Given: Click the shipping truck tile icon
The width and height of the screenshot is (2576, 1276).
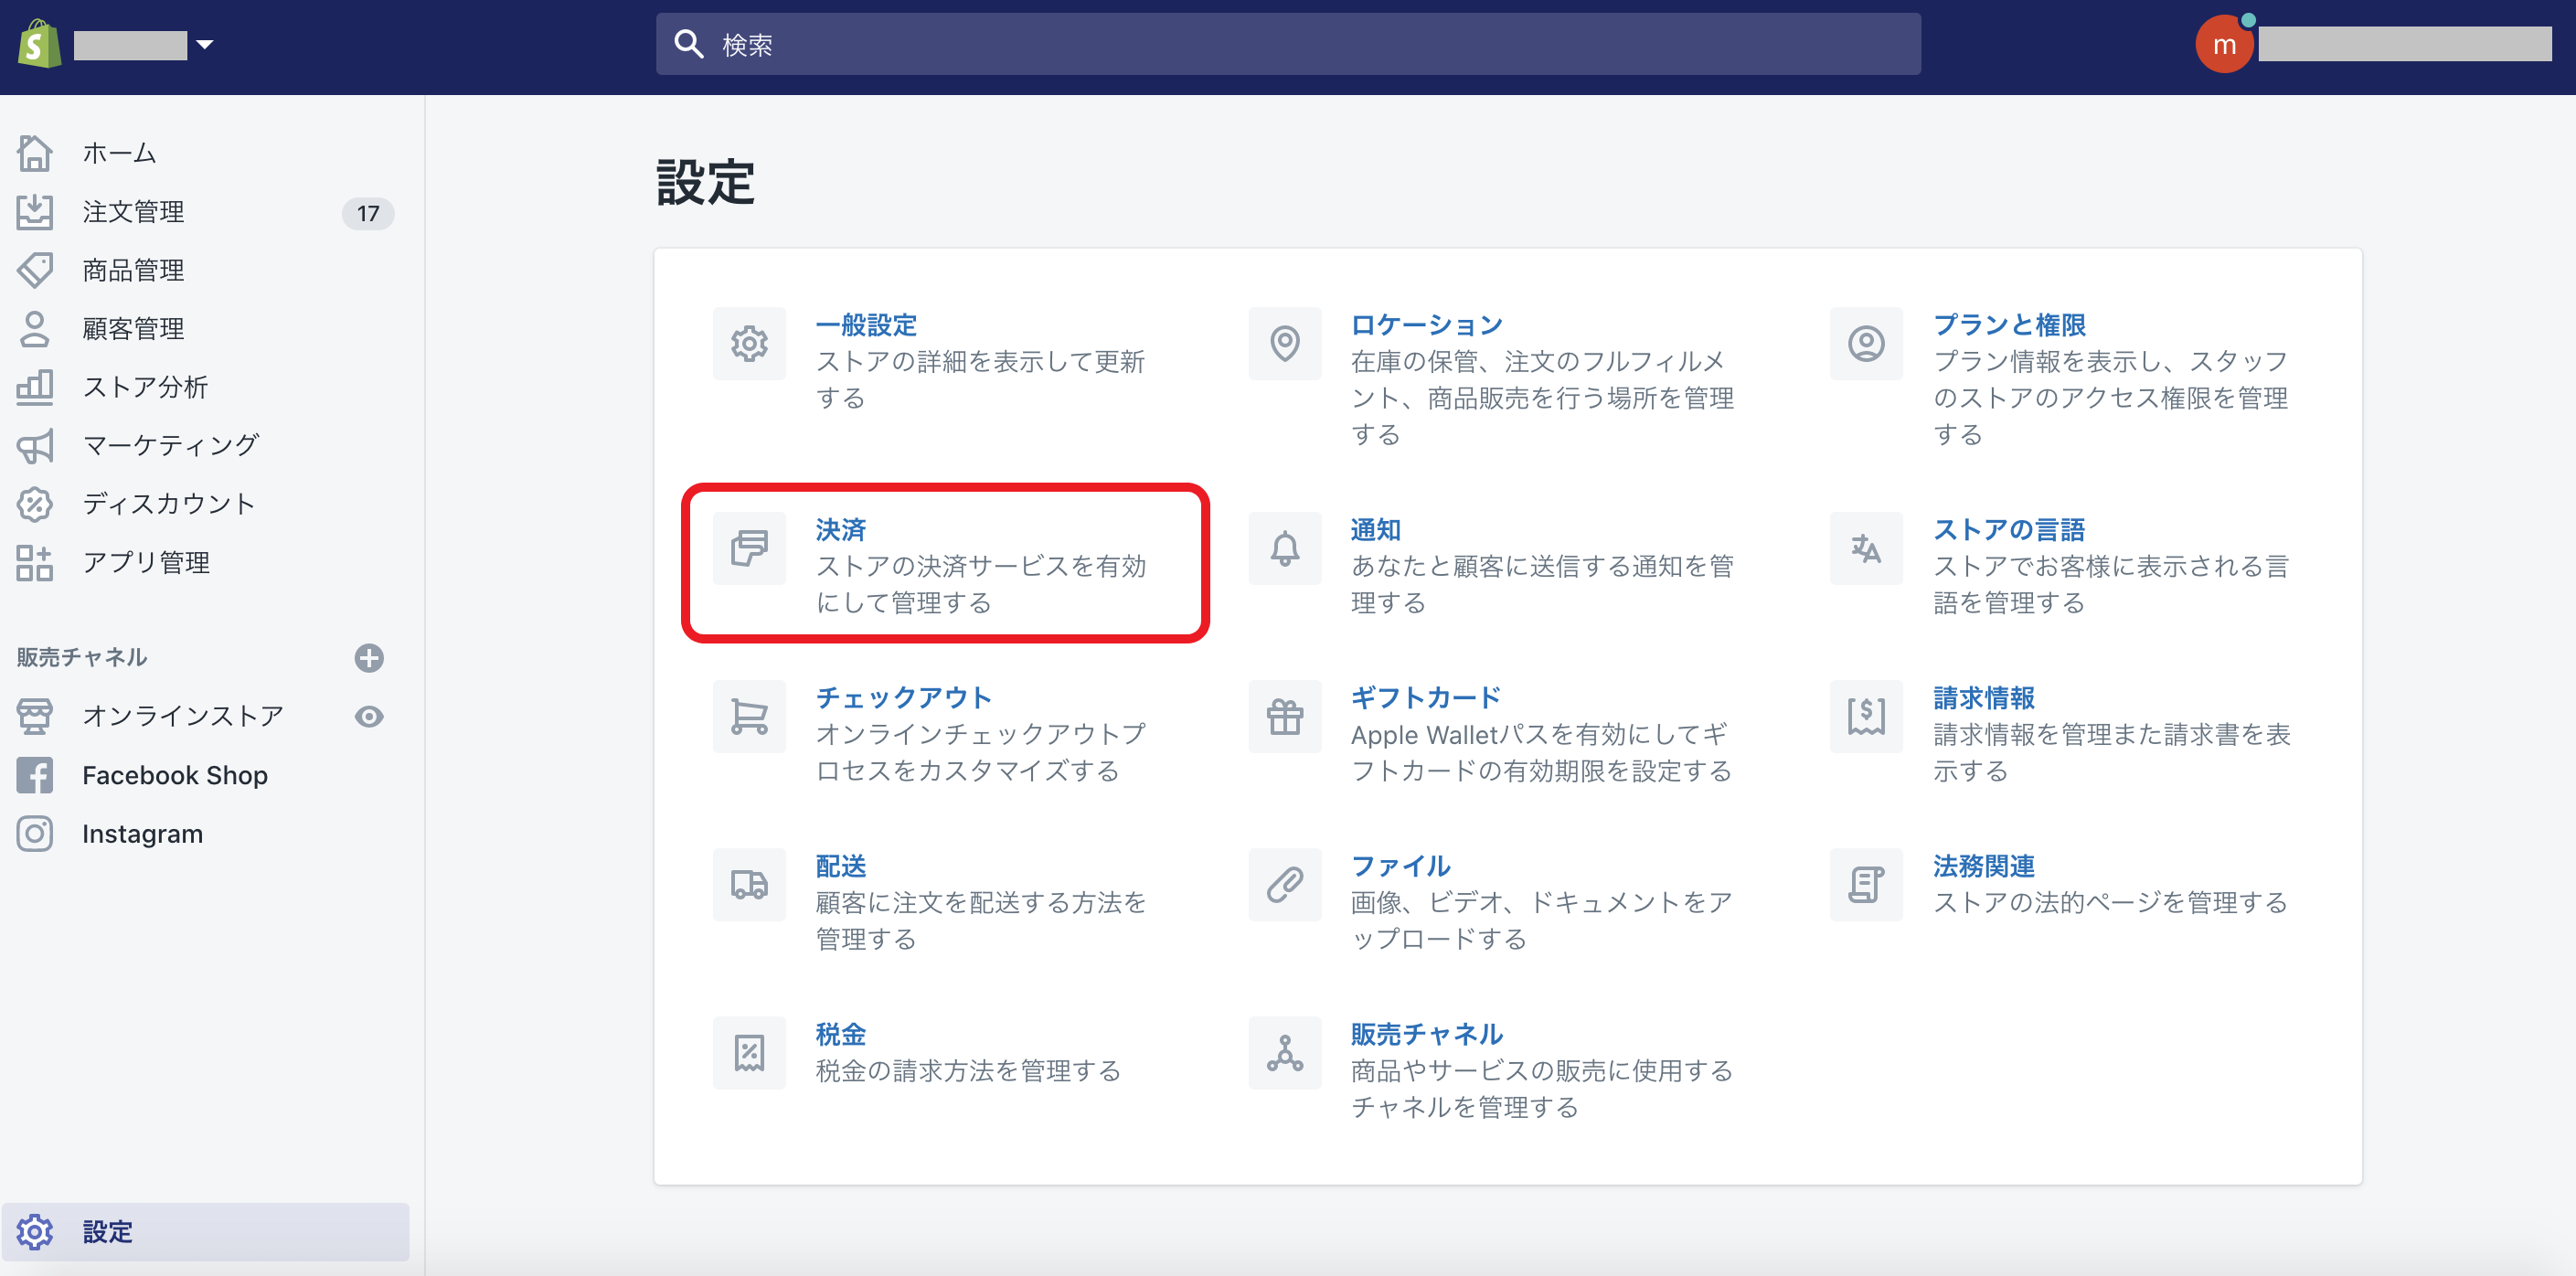Looking at the screenshot, I should 749,884.
